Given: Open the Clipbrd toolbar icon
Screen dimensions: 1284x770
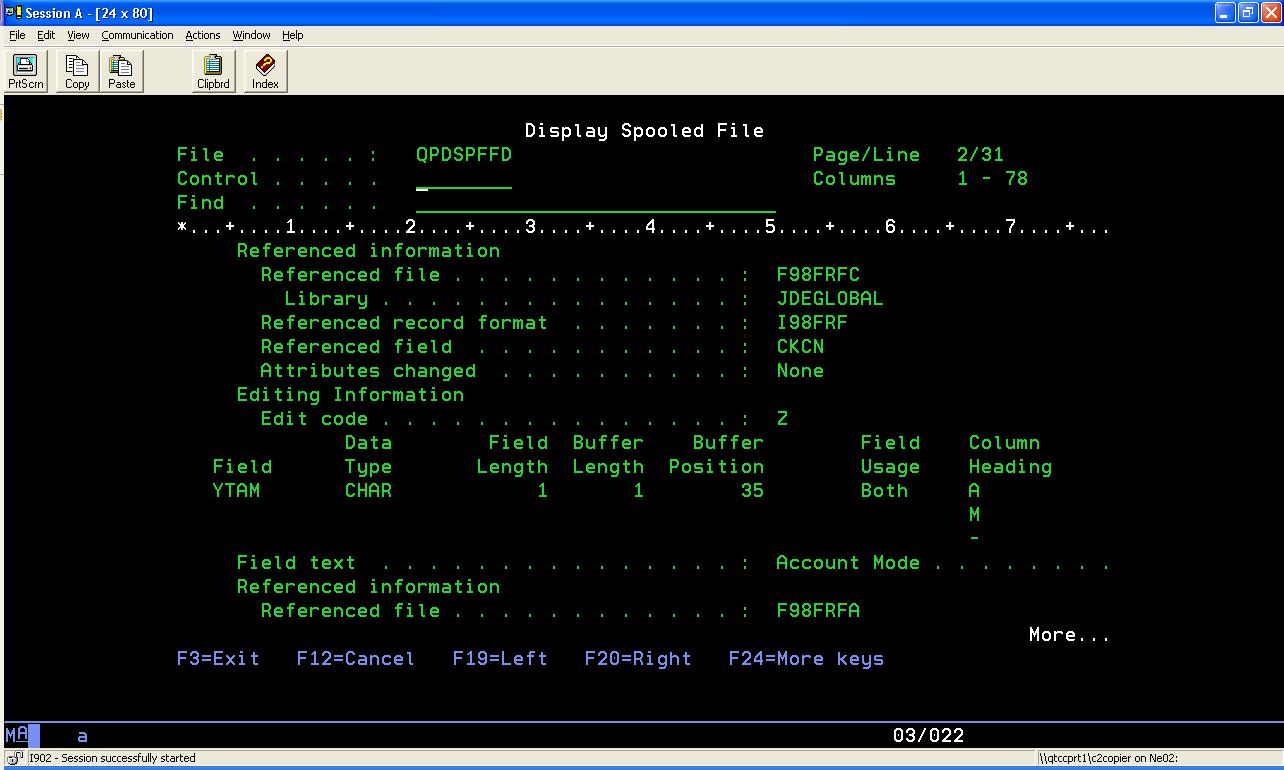Looking at the screenshot, I should pyautogui.click(x=213, y=71).
